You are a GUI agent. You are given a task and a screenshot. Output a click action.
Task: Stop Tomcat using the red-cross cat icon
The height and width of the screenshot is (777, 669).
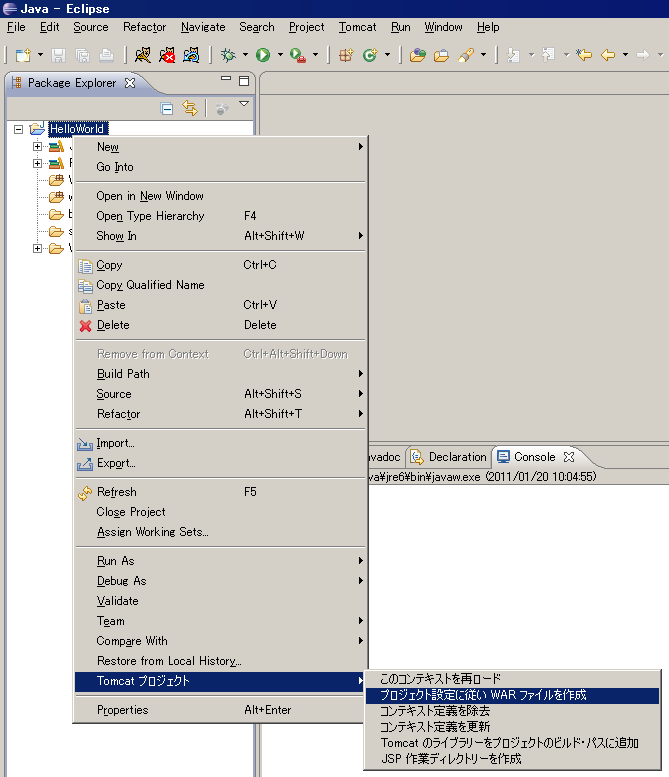pyautogui.click(x=167, y=55)
